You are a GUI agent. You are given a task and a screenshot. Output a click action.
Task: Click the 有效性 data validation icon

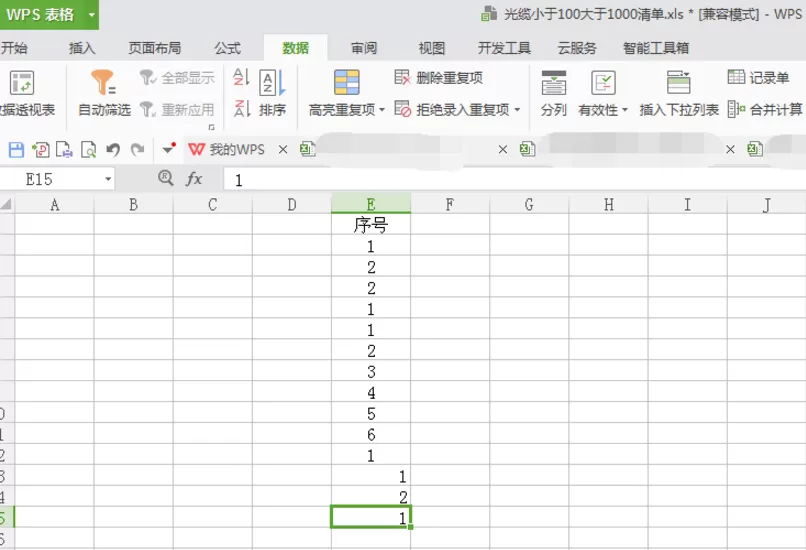[x=603, y=83]
